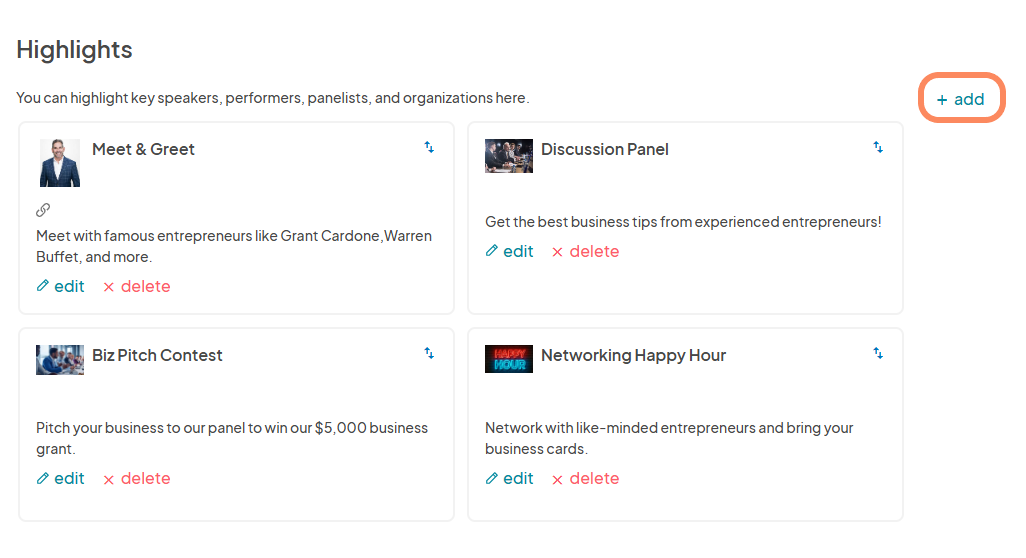Edit the Meet & Greet highlight
The width and height of the screenshot is (1026, 558).
[x=61, y=287]
